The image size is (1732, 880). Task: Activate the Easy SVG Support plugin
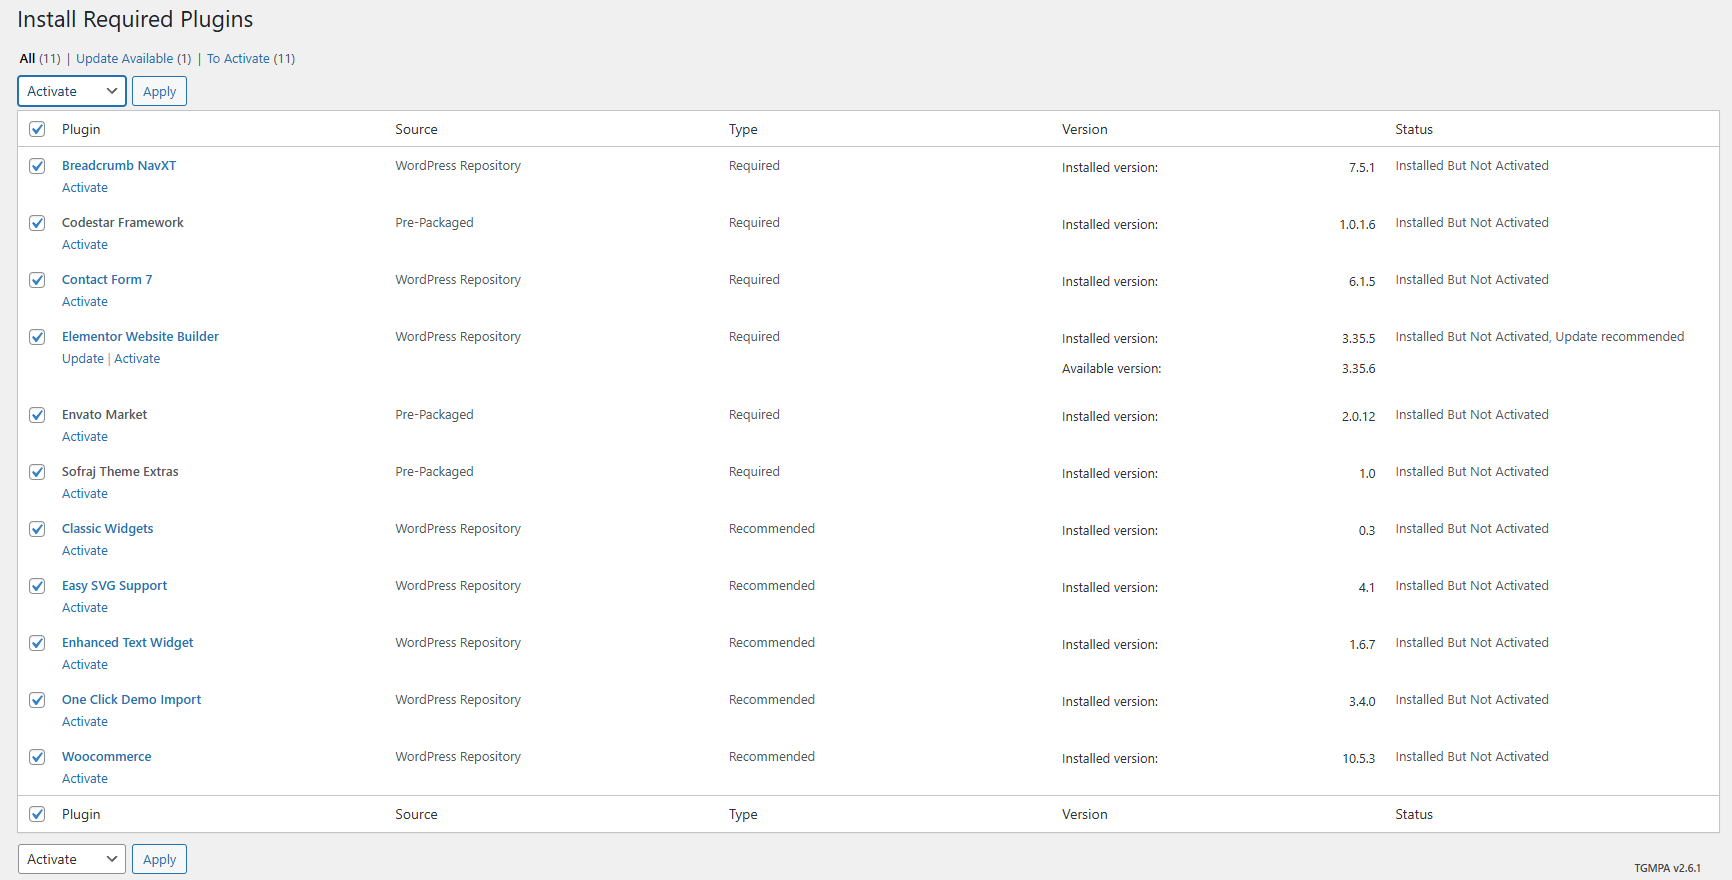click(85, 608)
